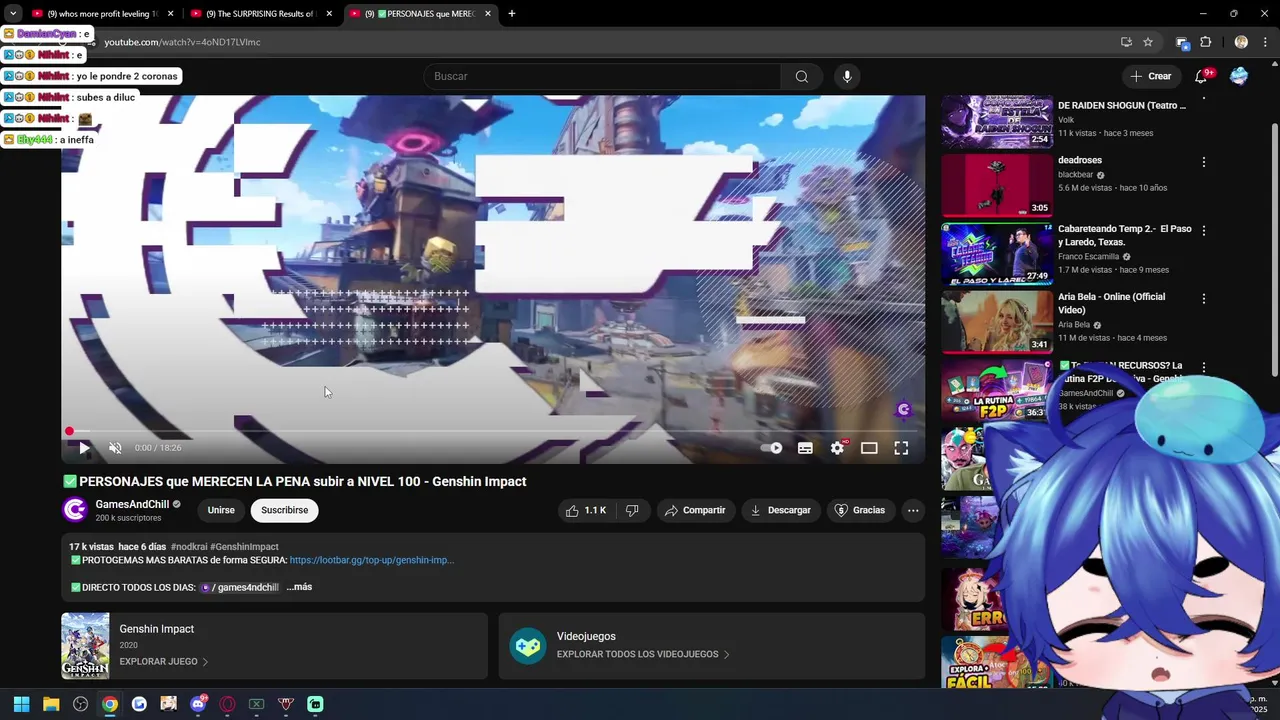Click the #GenshinImpact hashtag

pos(244,547)
